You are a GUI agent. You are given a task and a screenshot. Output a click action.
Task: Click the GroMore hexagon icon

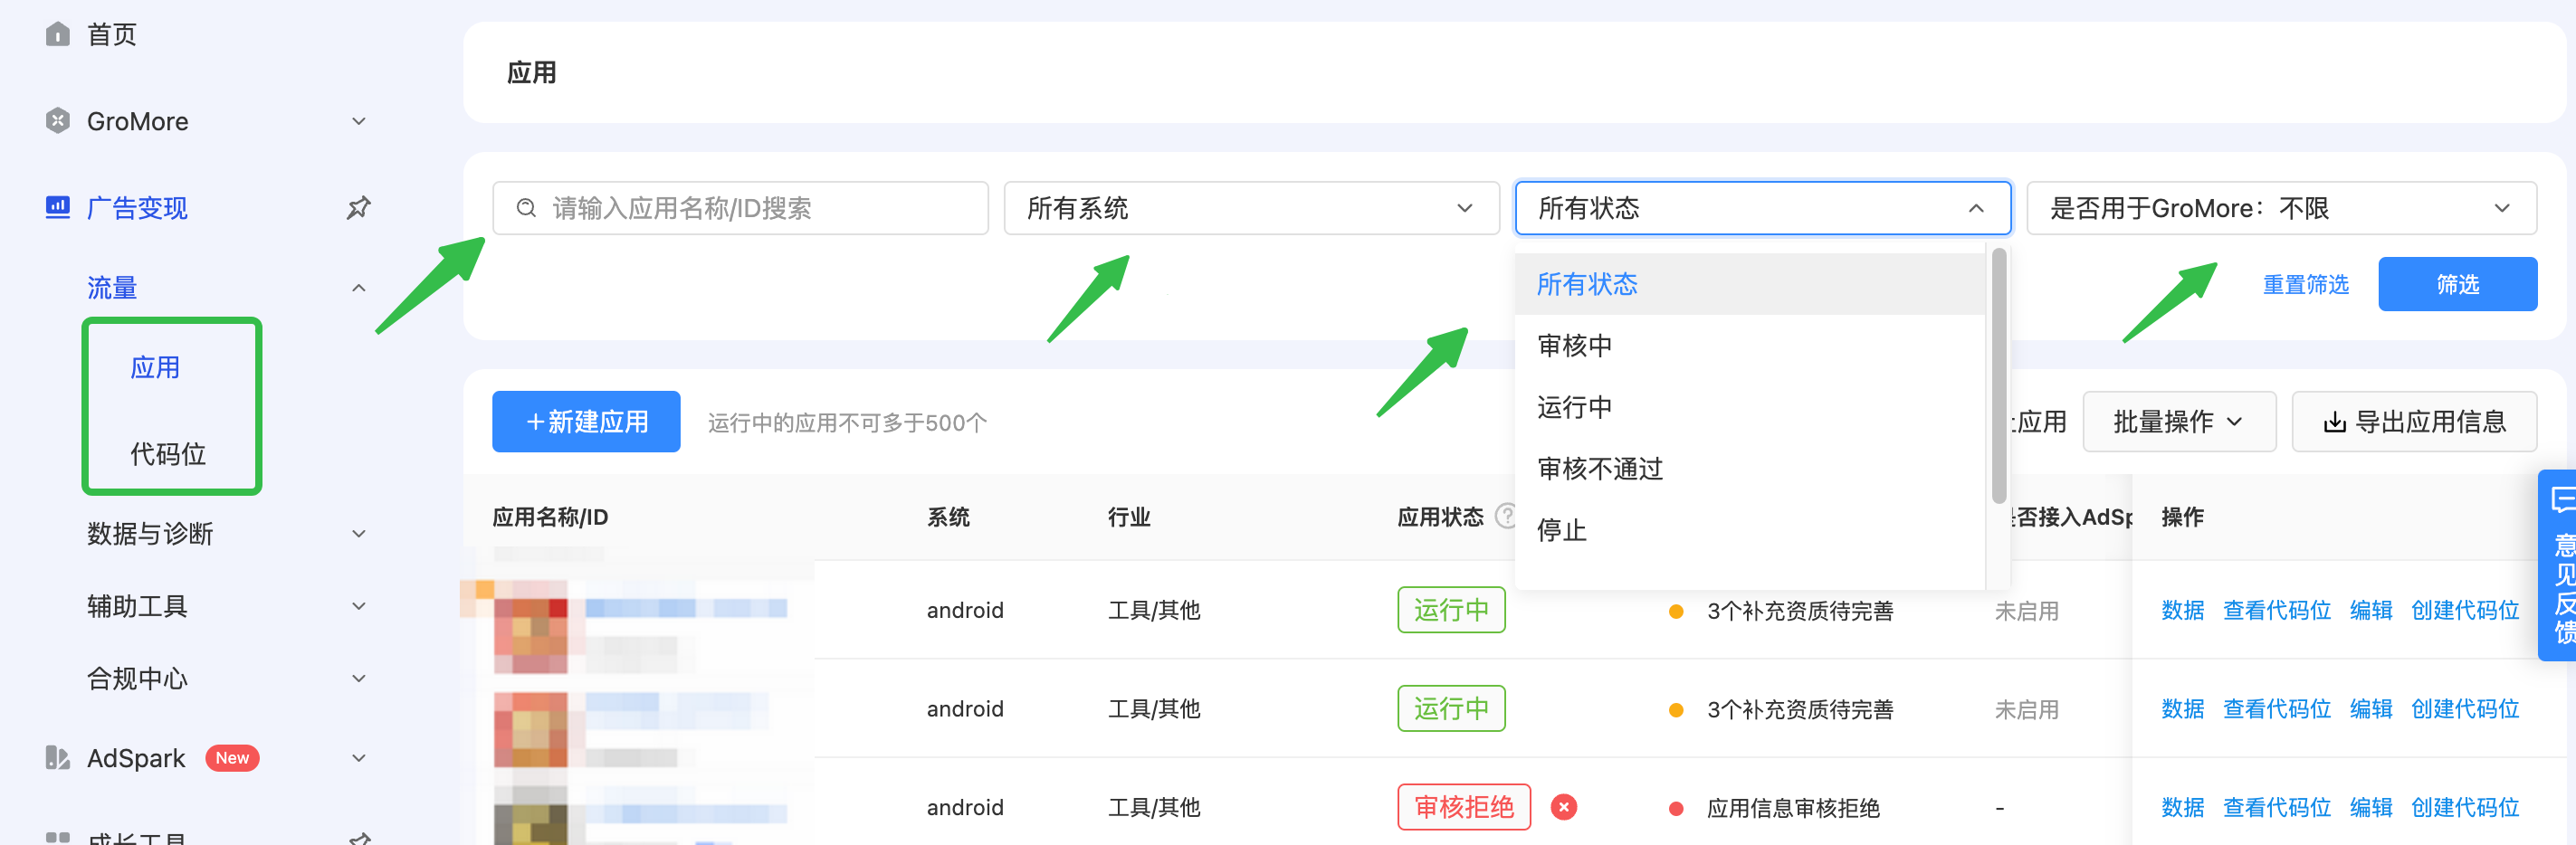point(58,121)
